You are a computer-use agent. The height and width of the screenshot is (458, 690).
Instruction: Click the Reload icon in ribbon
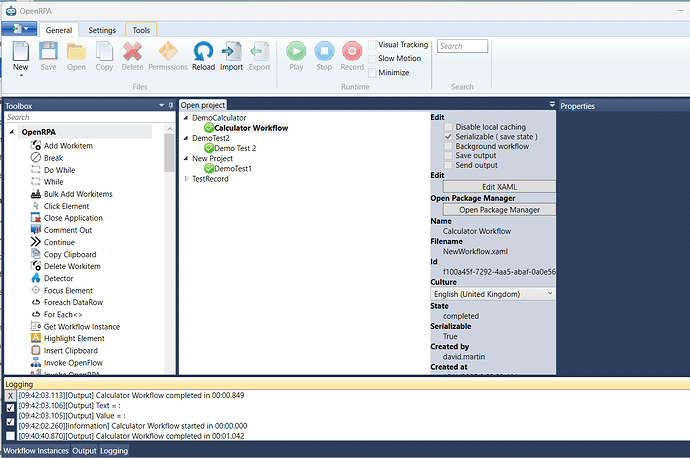[203, 53]
